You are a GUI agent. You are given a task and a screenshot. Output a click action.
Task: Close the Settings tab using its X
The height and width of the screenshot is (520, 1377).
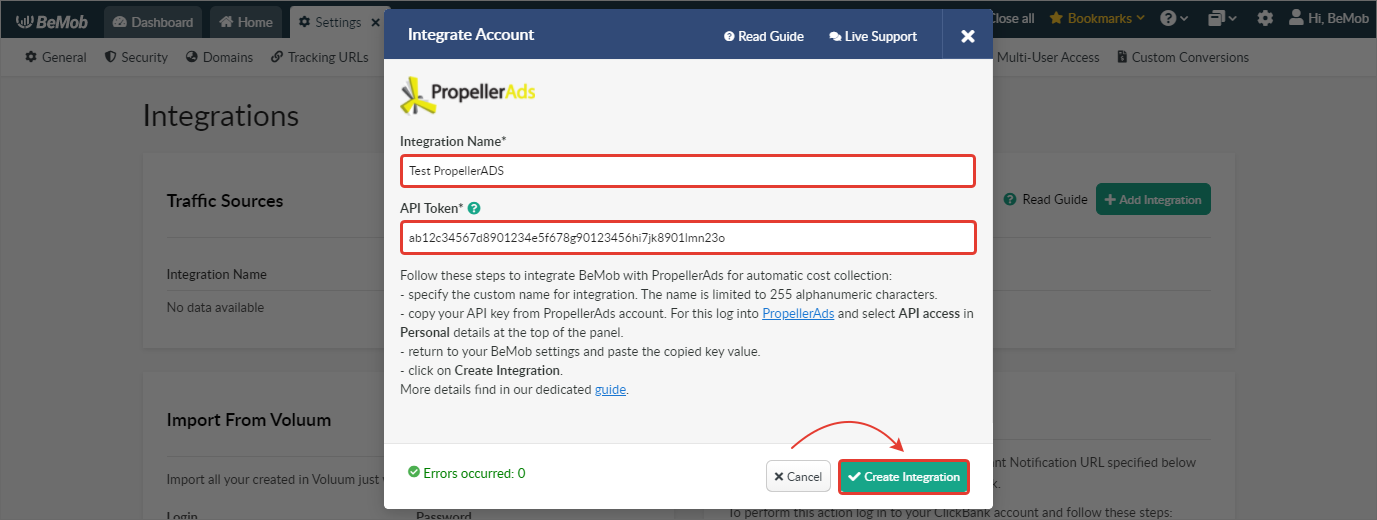click(375, 22)
